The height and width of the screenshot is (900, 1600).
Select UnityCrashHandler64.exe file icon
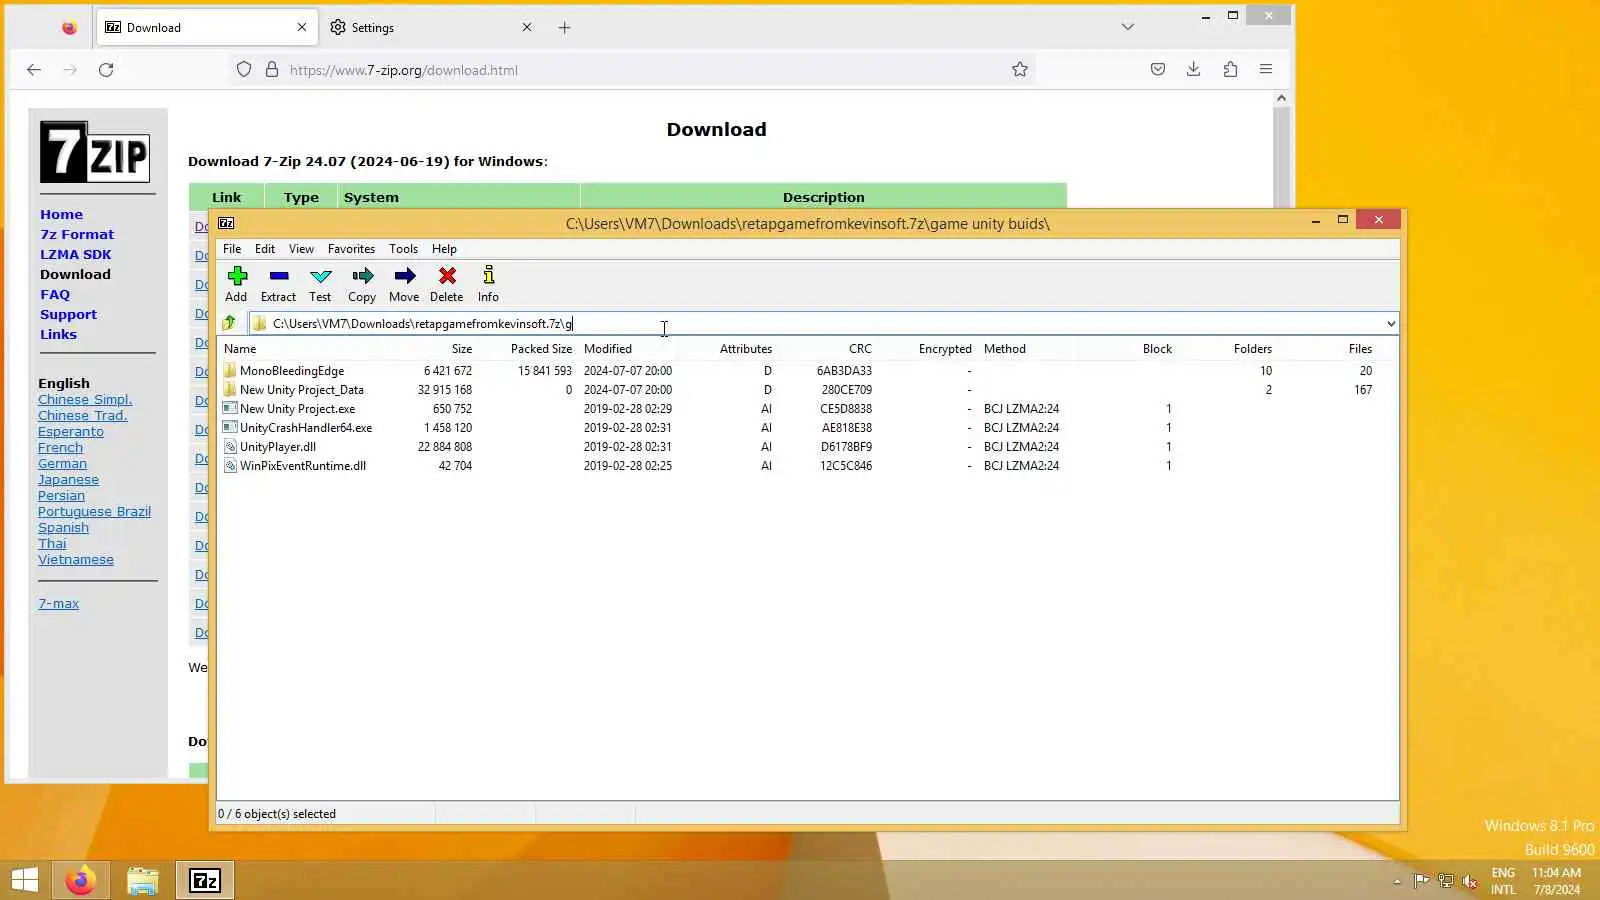click(x=230, y=428)
